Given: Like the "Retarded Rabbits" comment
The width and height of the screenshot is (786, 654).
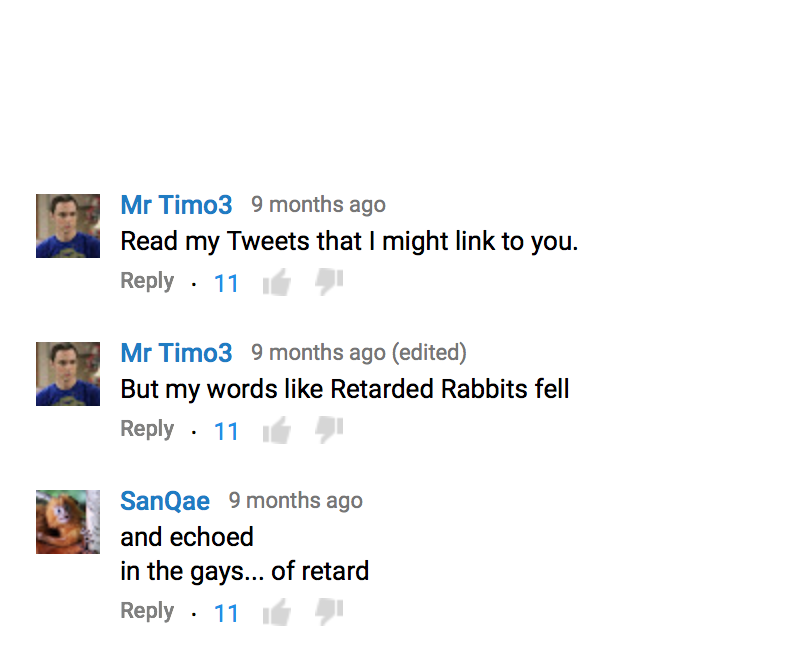Looking at the screenshot, I should (x=276, y=431).
